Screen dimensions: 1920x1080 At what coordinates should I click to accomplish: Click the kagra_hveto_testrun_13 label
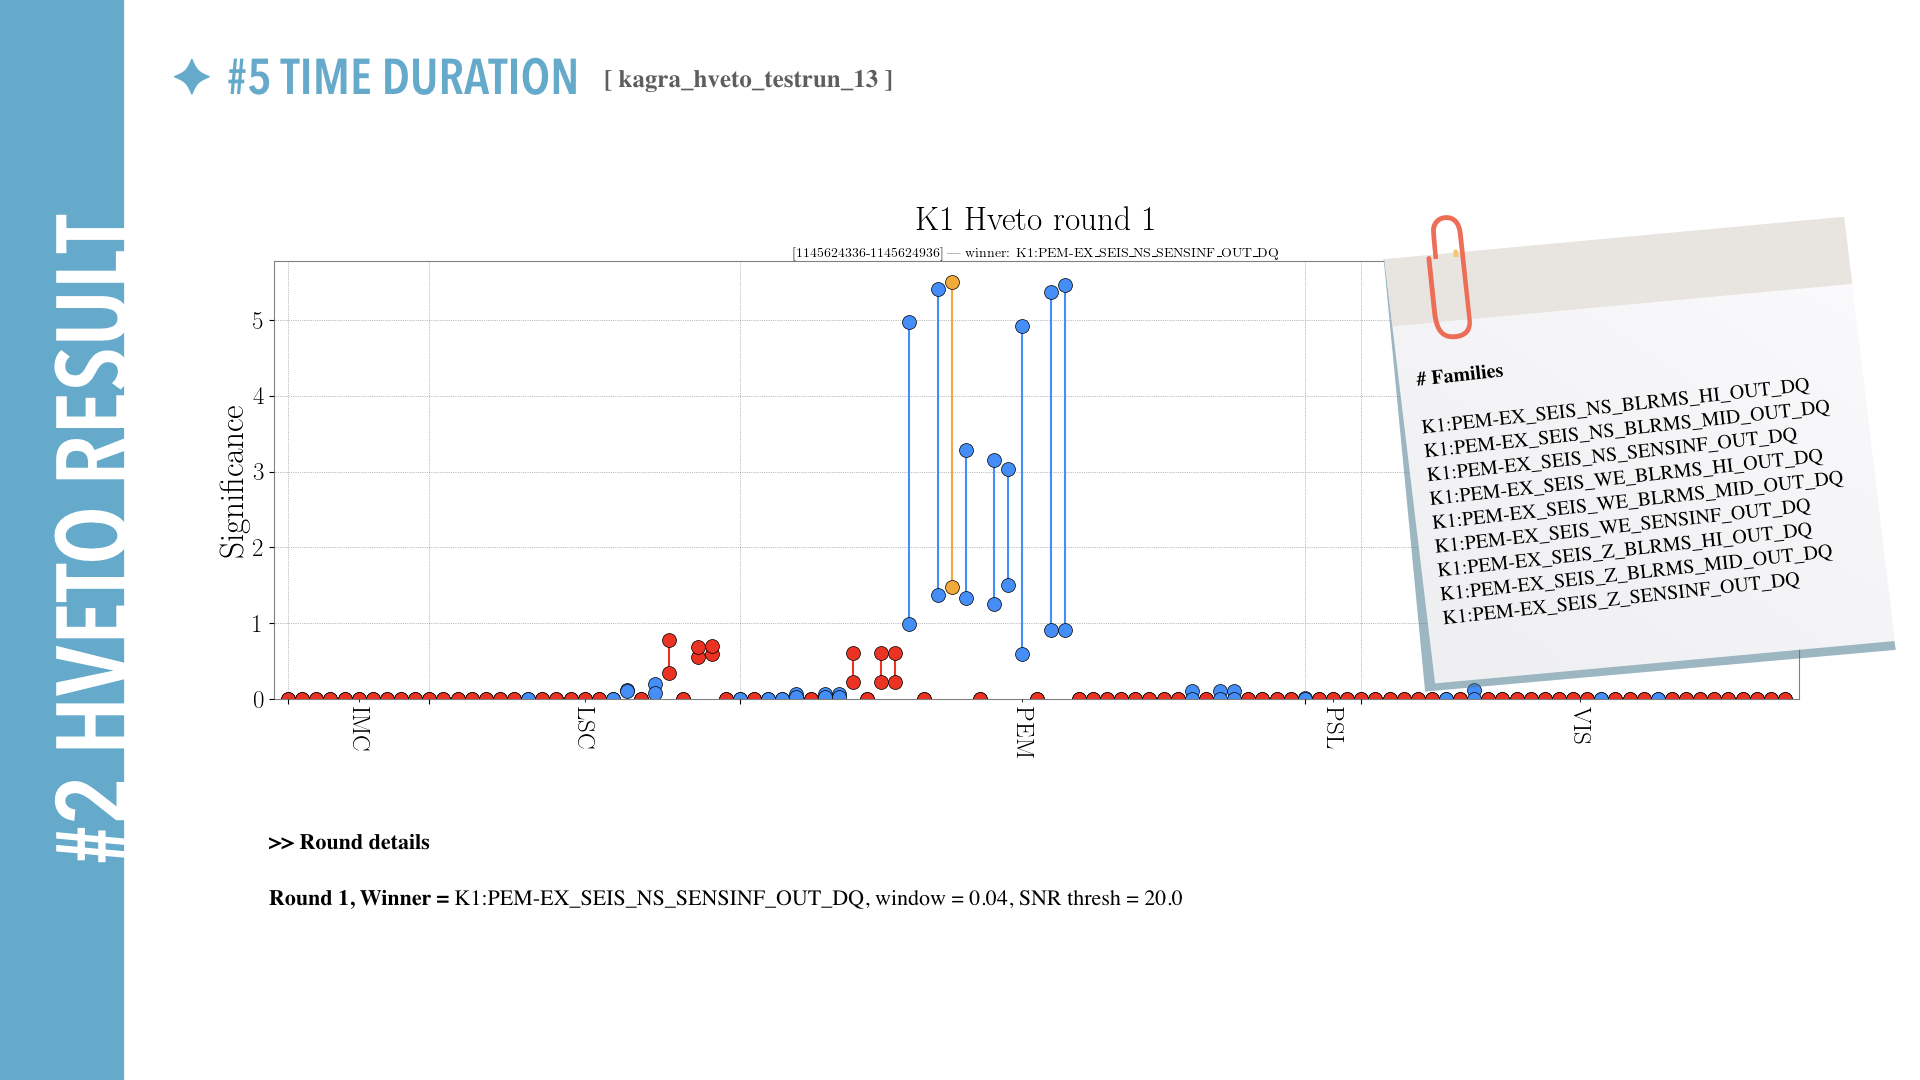tap(748, 79)
